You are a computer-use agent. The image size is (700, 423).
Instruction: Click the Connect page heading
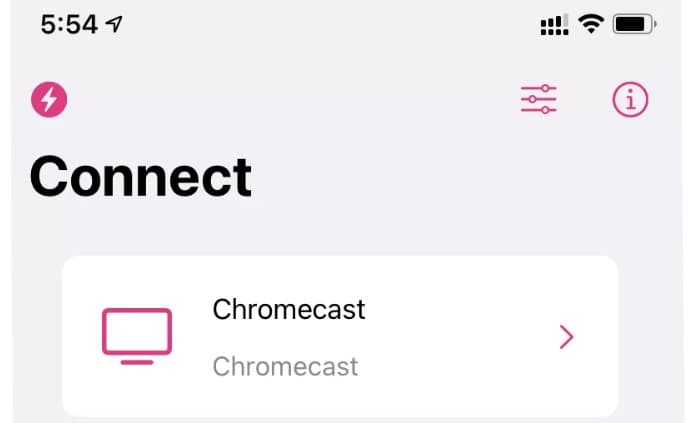point(141,177)
